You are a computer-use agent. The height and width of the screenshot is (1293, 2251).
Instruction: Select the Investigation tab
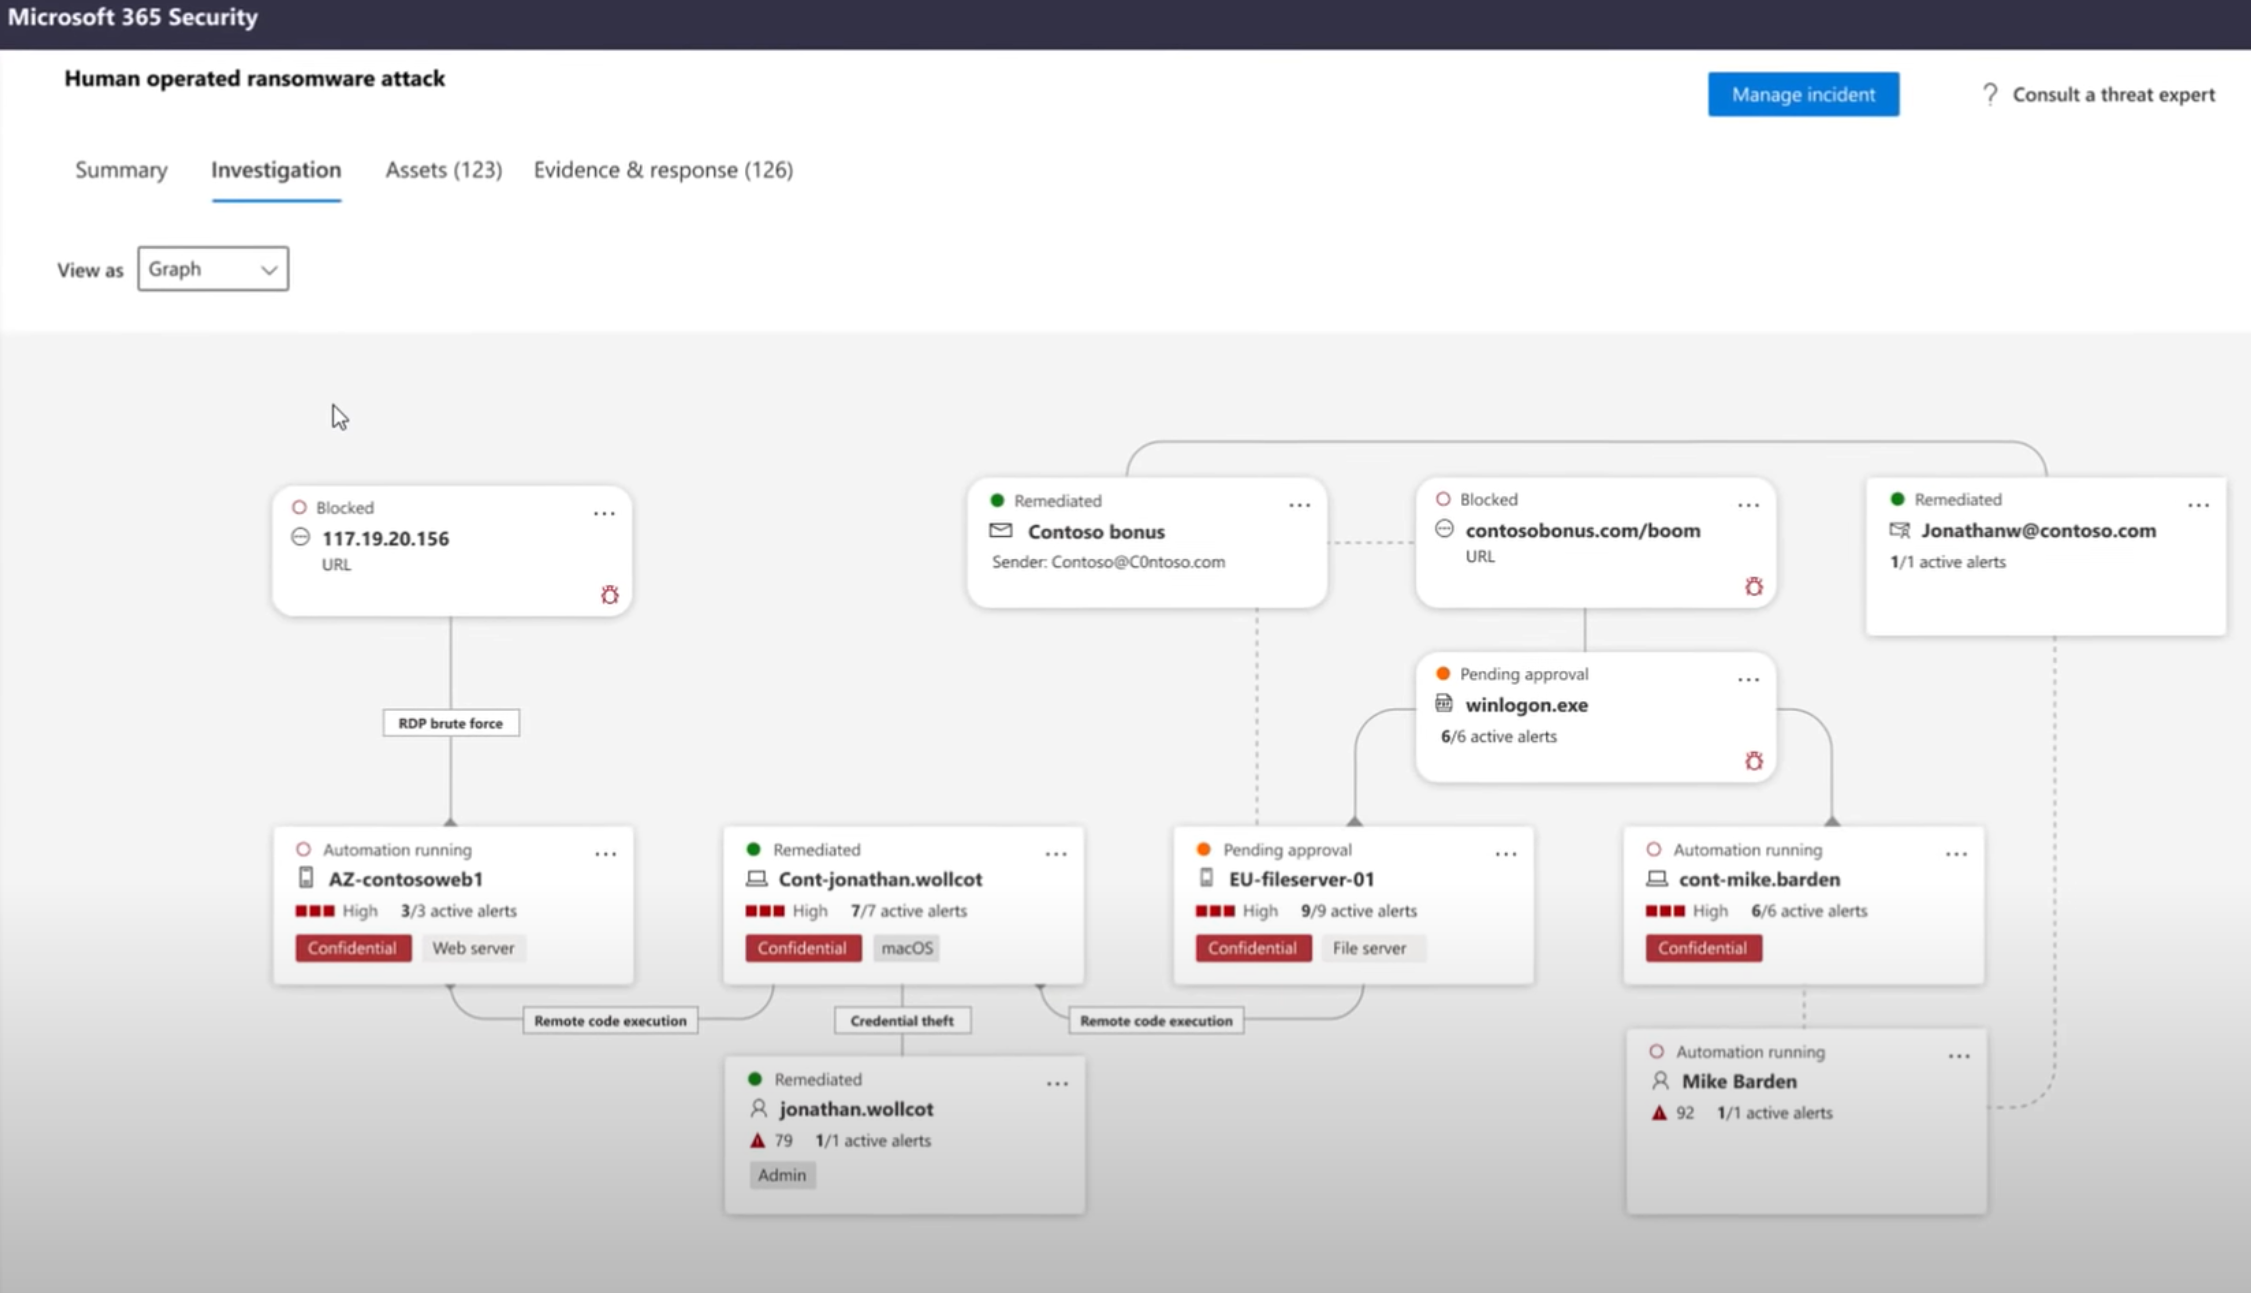tap(275, 169)
